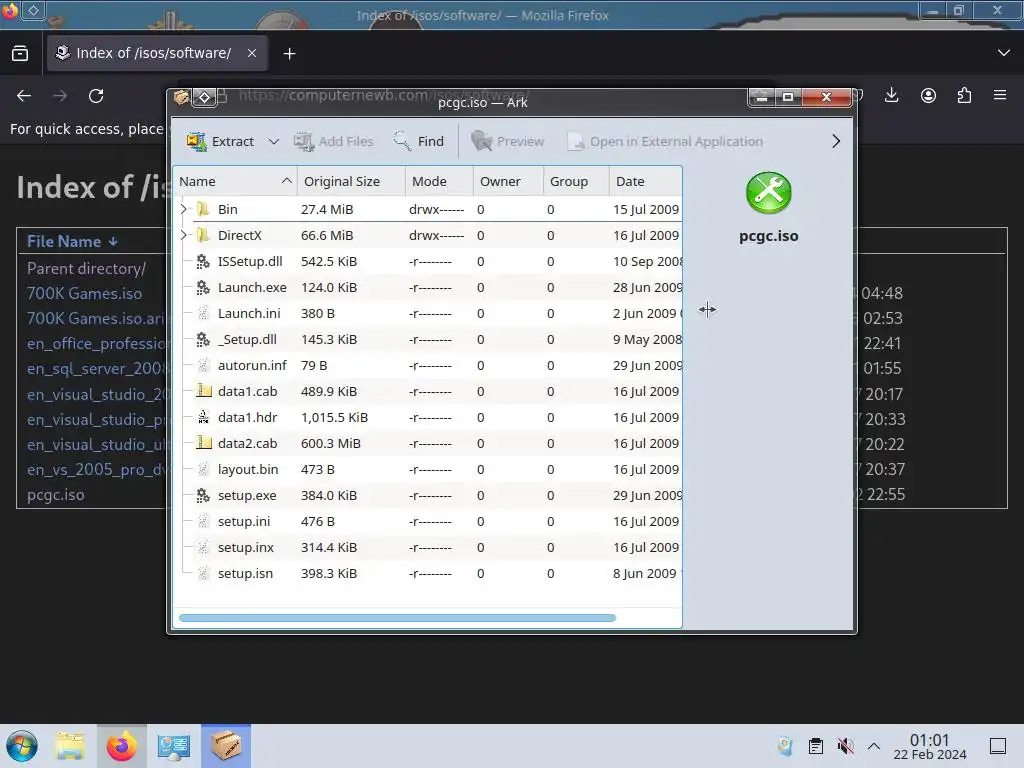Select the DirectX folder icon

pos(203,235)
